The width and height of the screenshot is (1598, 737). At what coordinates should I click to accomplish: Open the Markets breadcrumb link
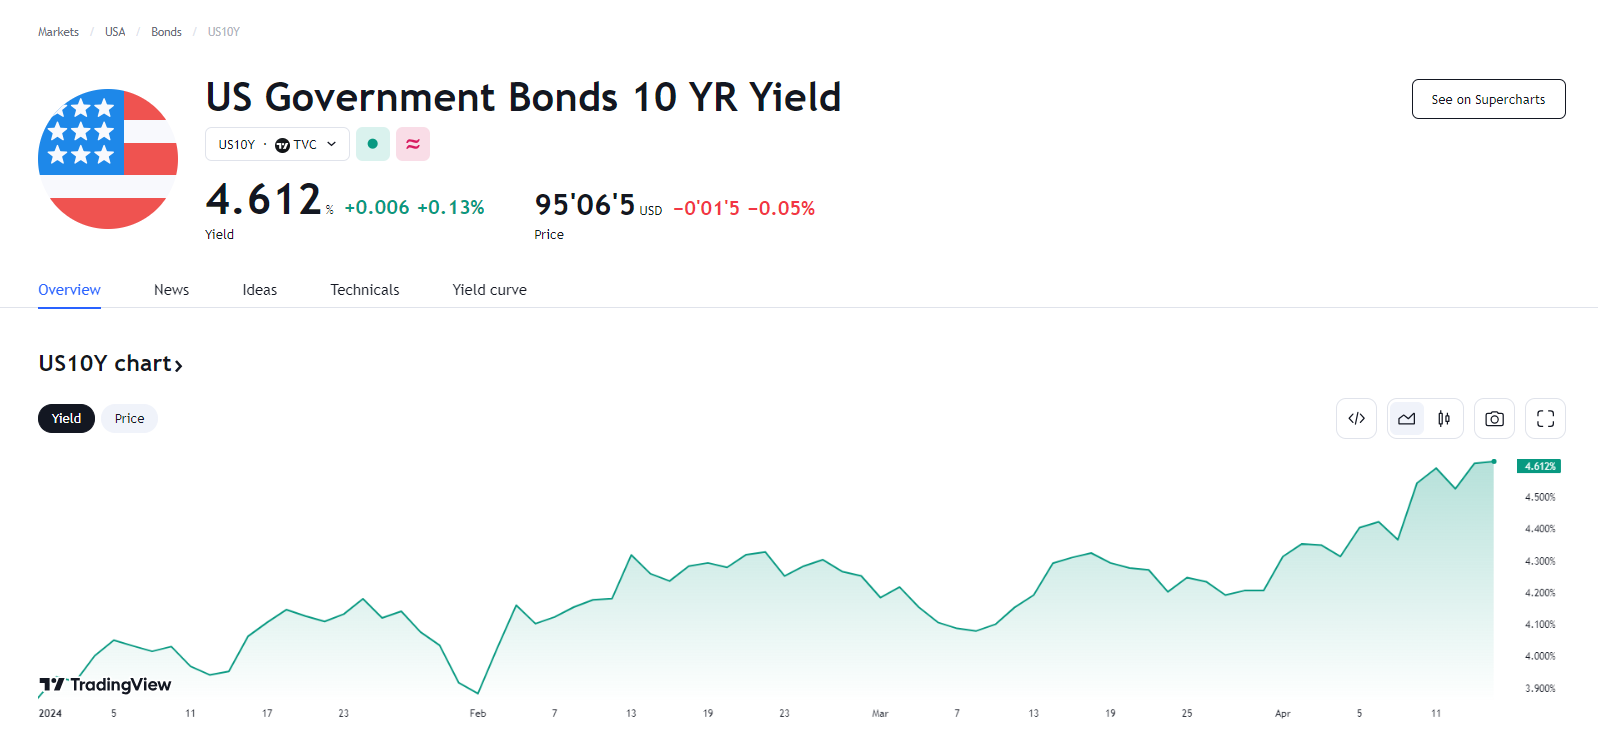58,32
